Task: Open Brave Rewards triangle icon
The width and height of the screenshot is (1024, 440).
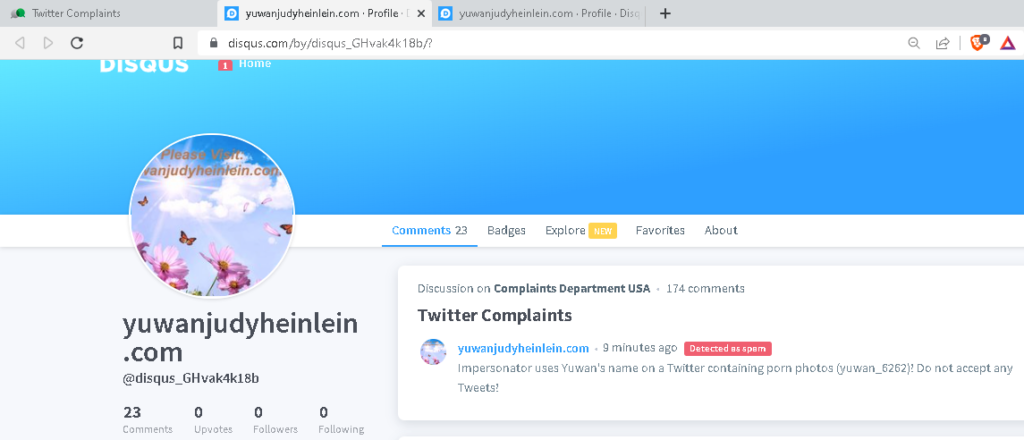Action: [x=1008, y=43]
